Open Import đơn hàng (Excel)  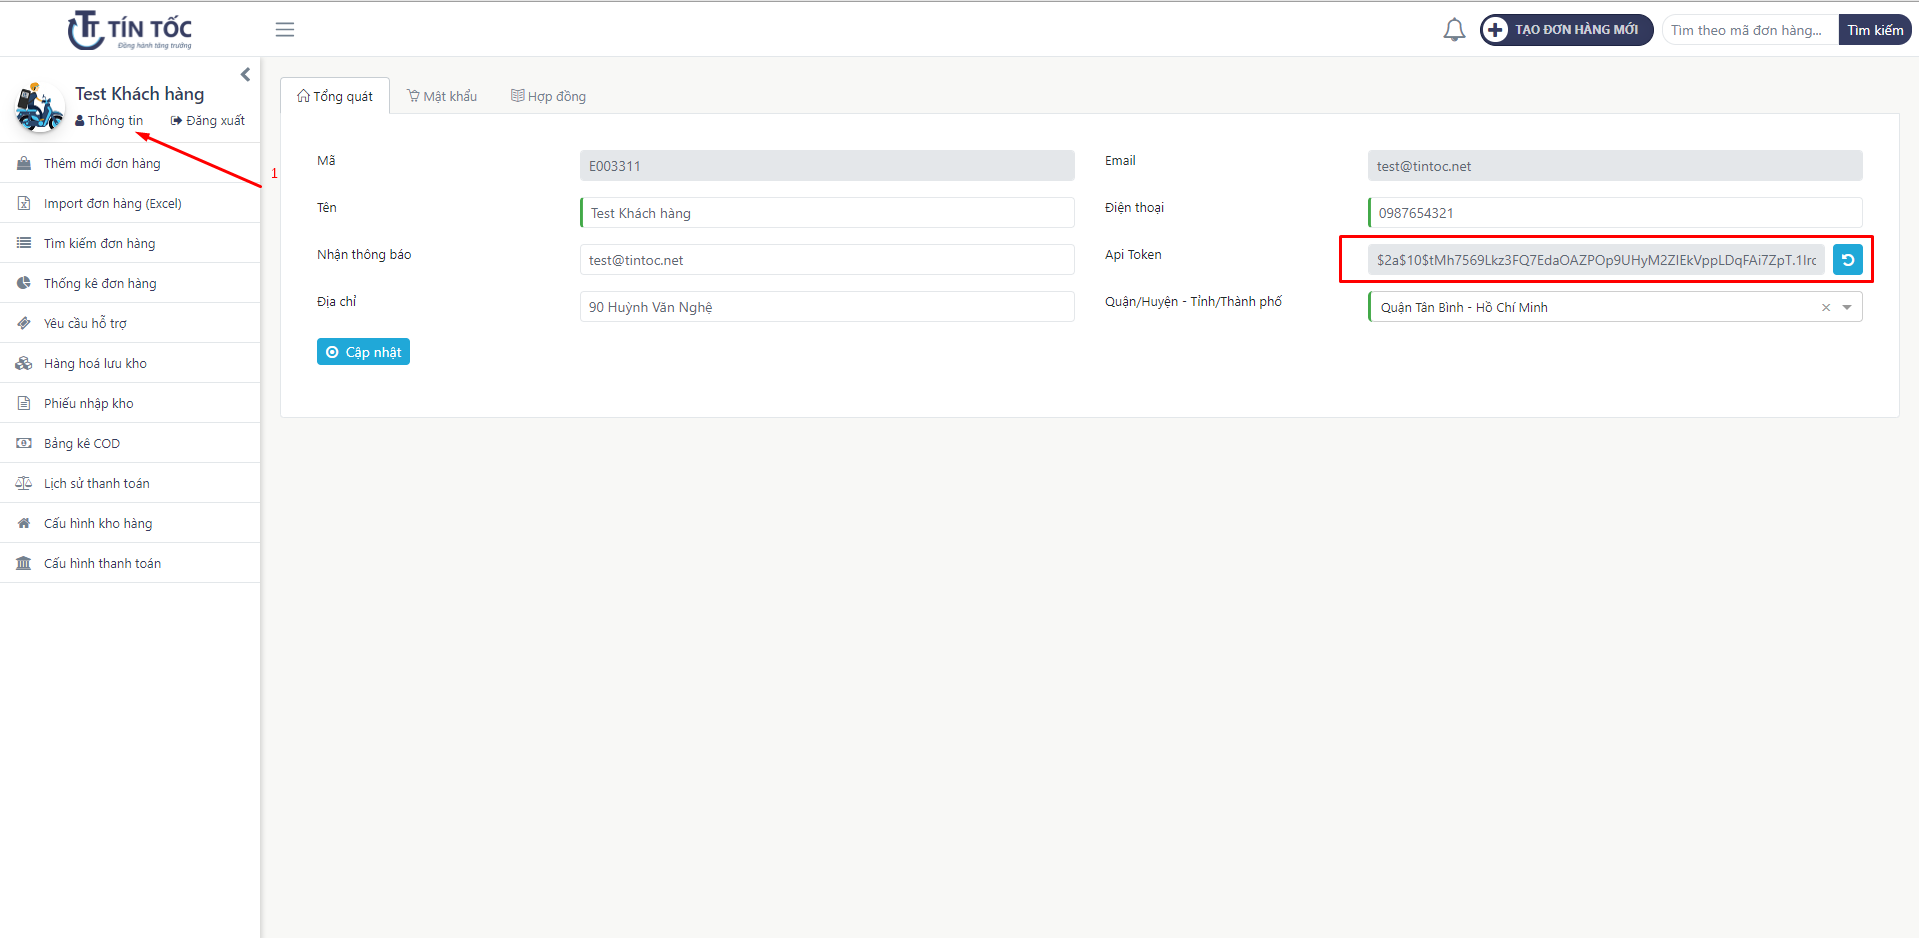(112, 203)
